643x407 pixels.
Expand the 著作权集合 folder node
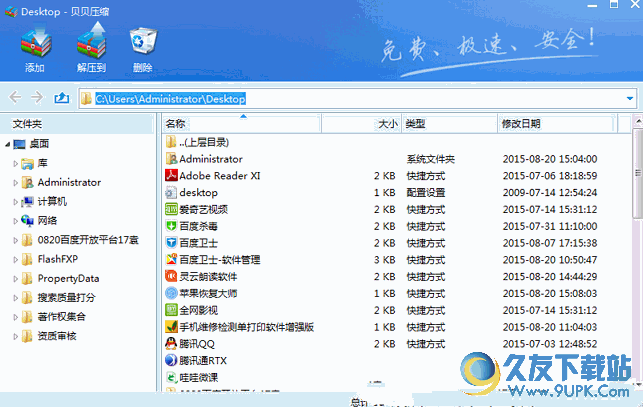coord(15,317)
